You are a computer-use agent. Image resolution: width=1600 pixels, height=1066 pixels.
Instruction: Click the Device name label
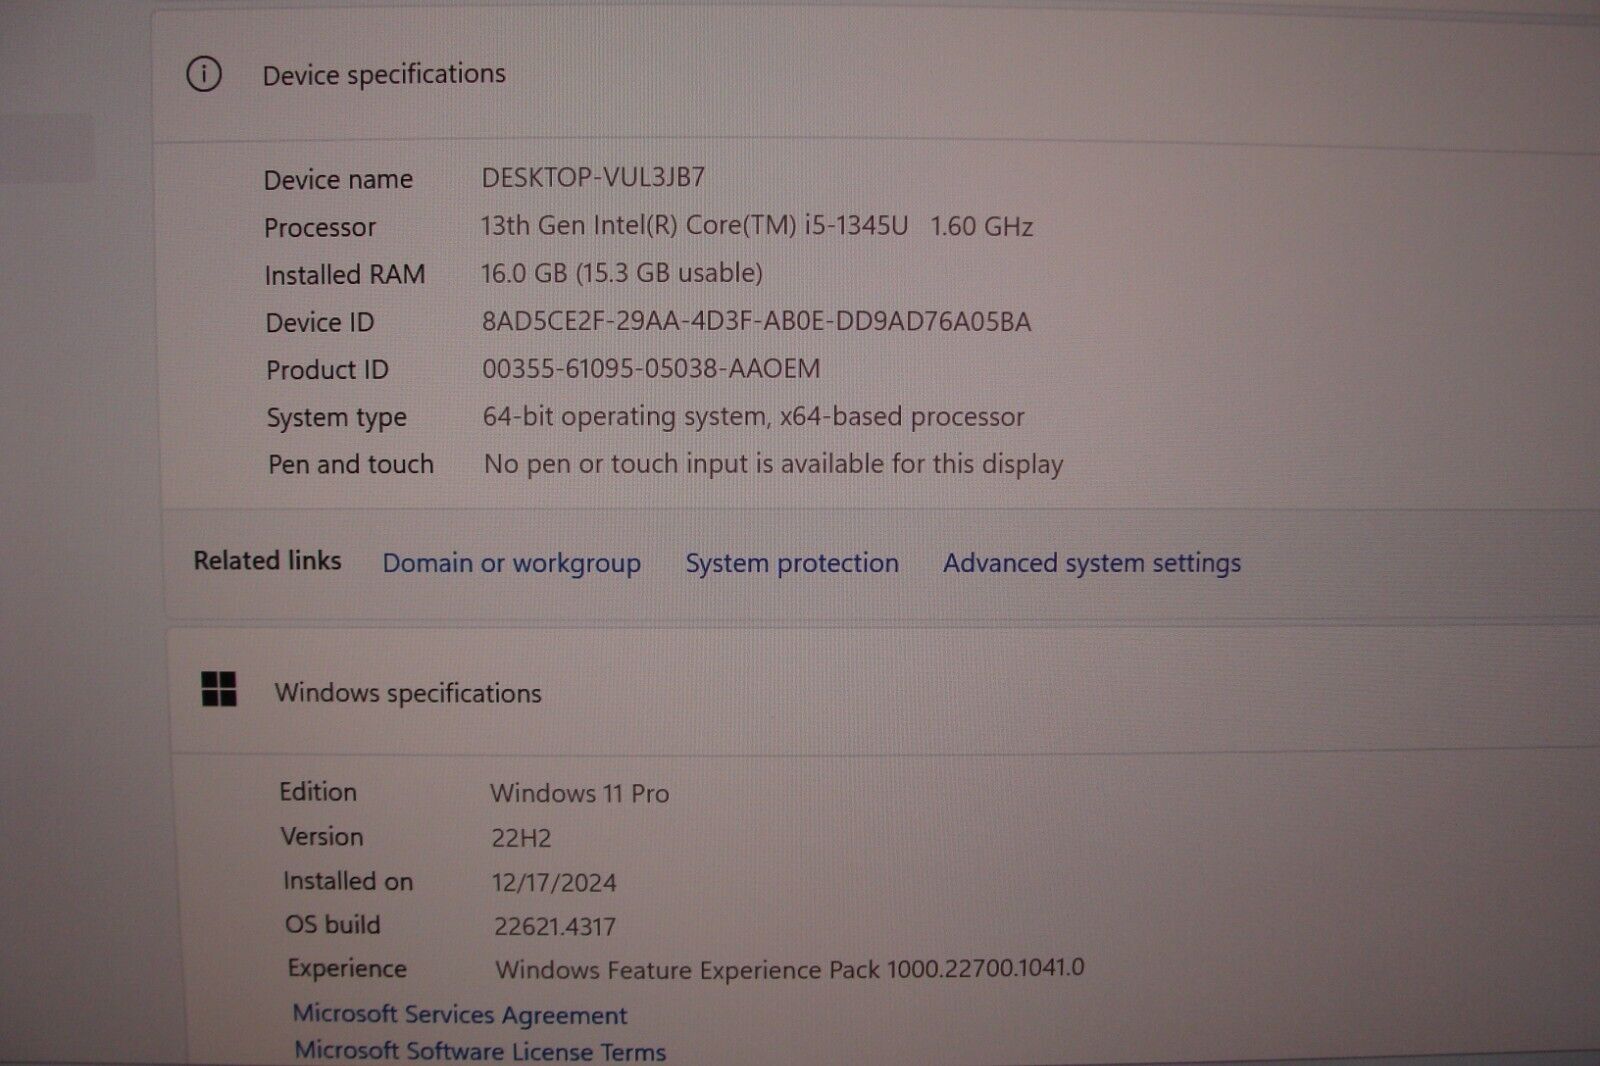click(338, 180)
